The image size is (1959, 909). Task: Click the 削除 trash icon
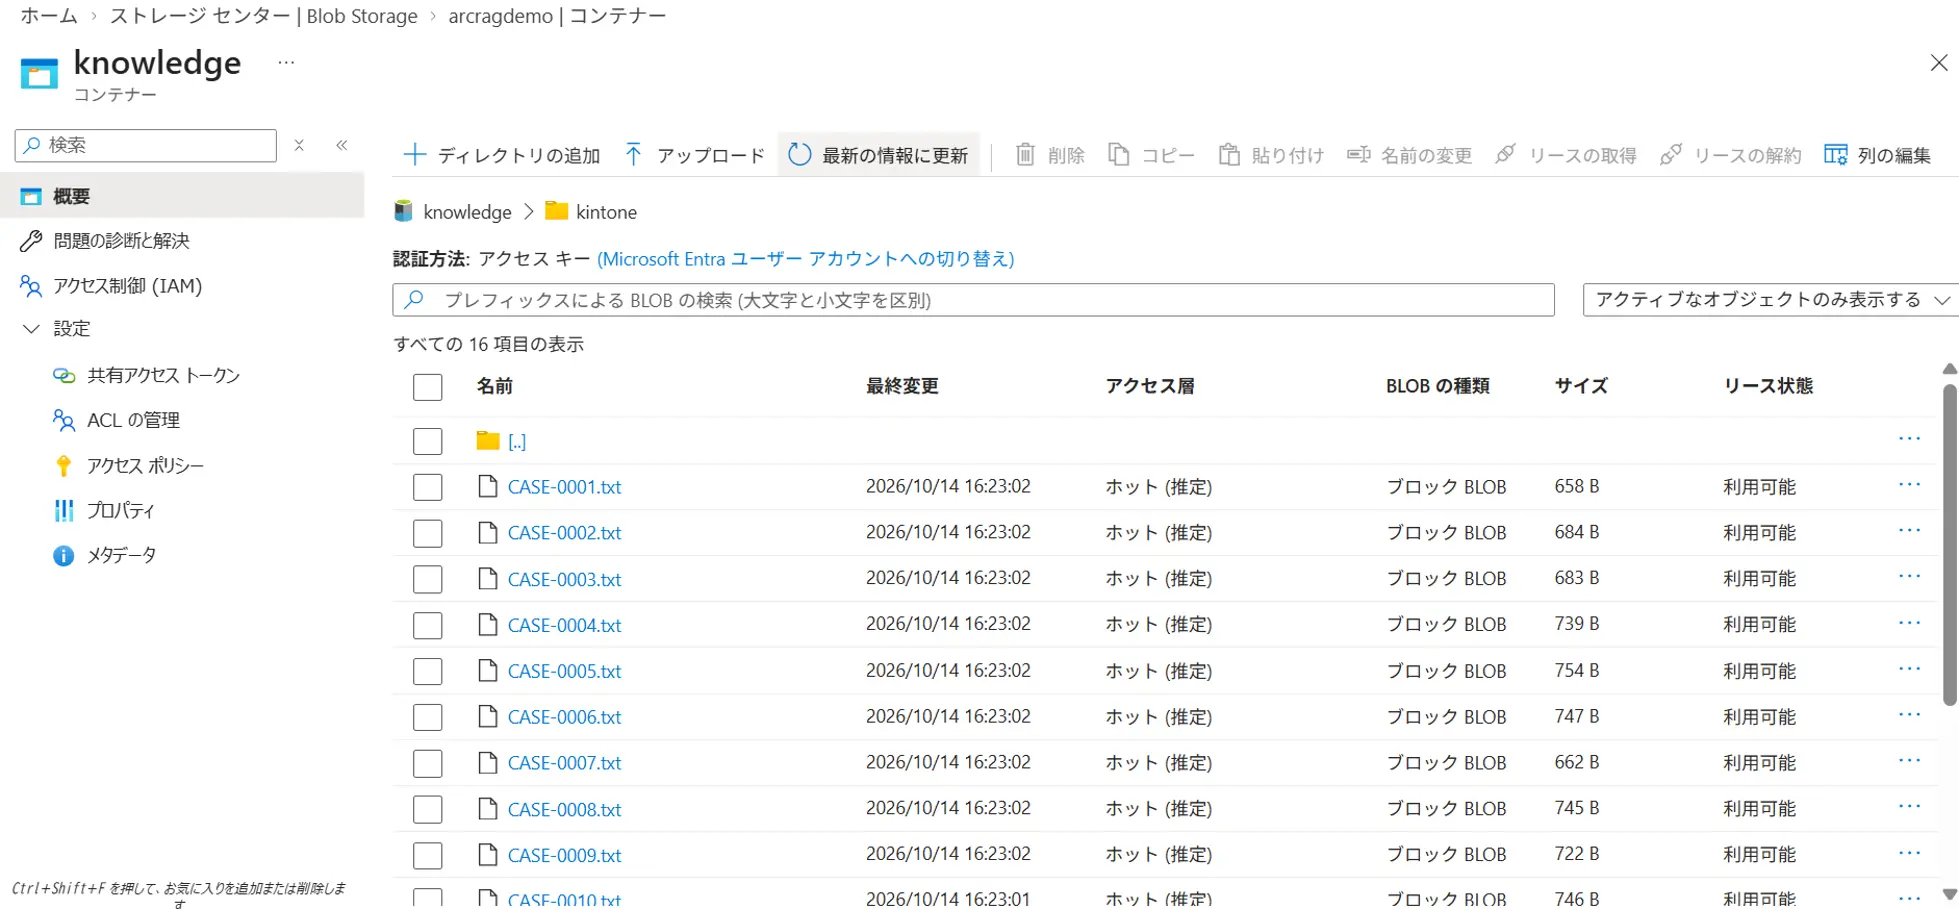pos(1025,155)
